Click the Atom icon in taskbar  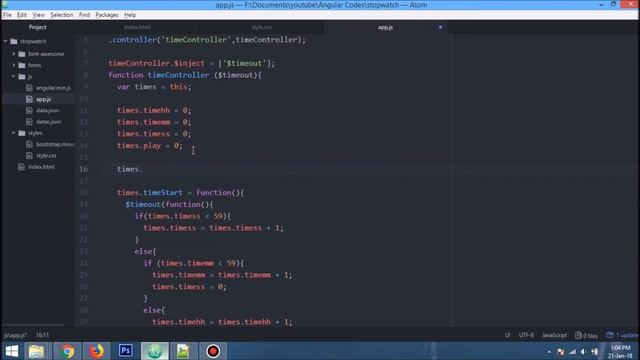pyautogui.click(x=155, y=351)
